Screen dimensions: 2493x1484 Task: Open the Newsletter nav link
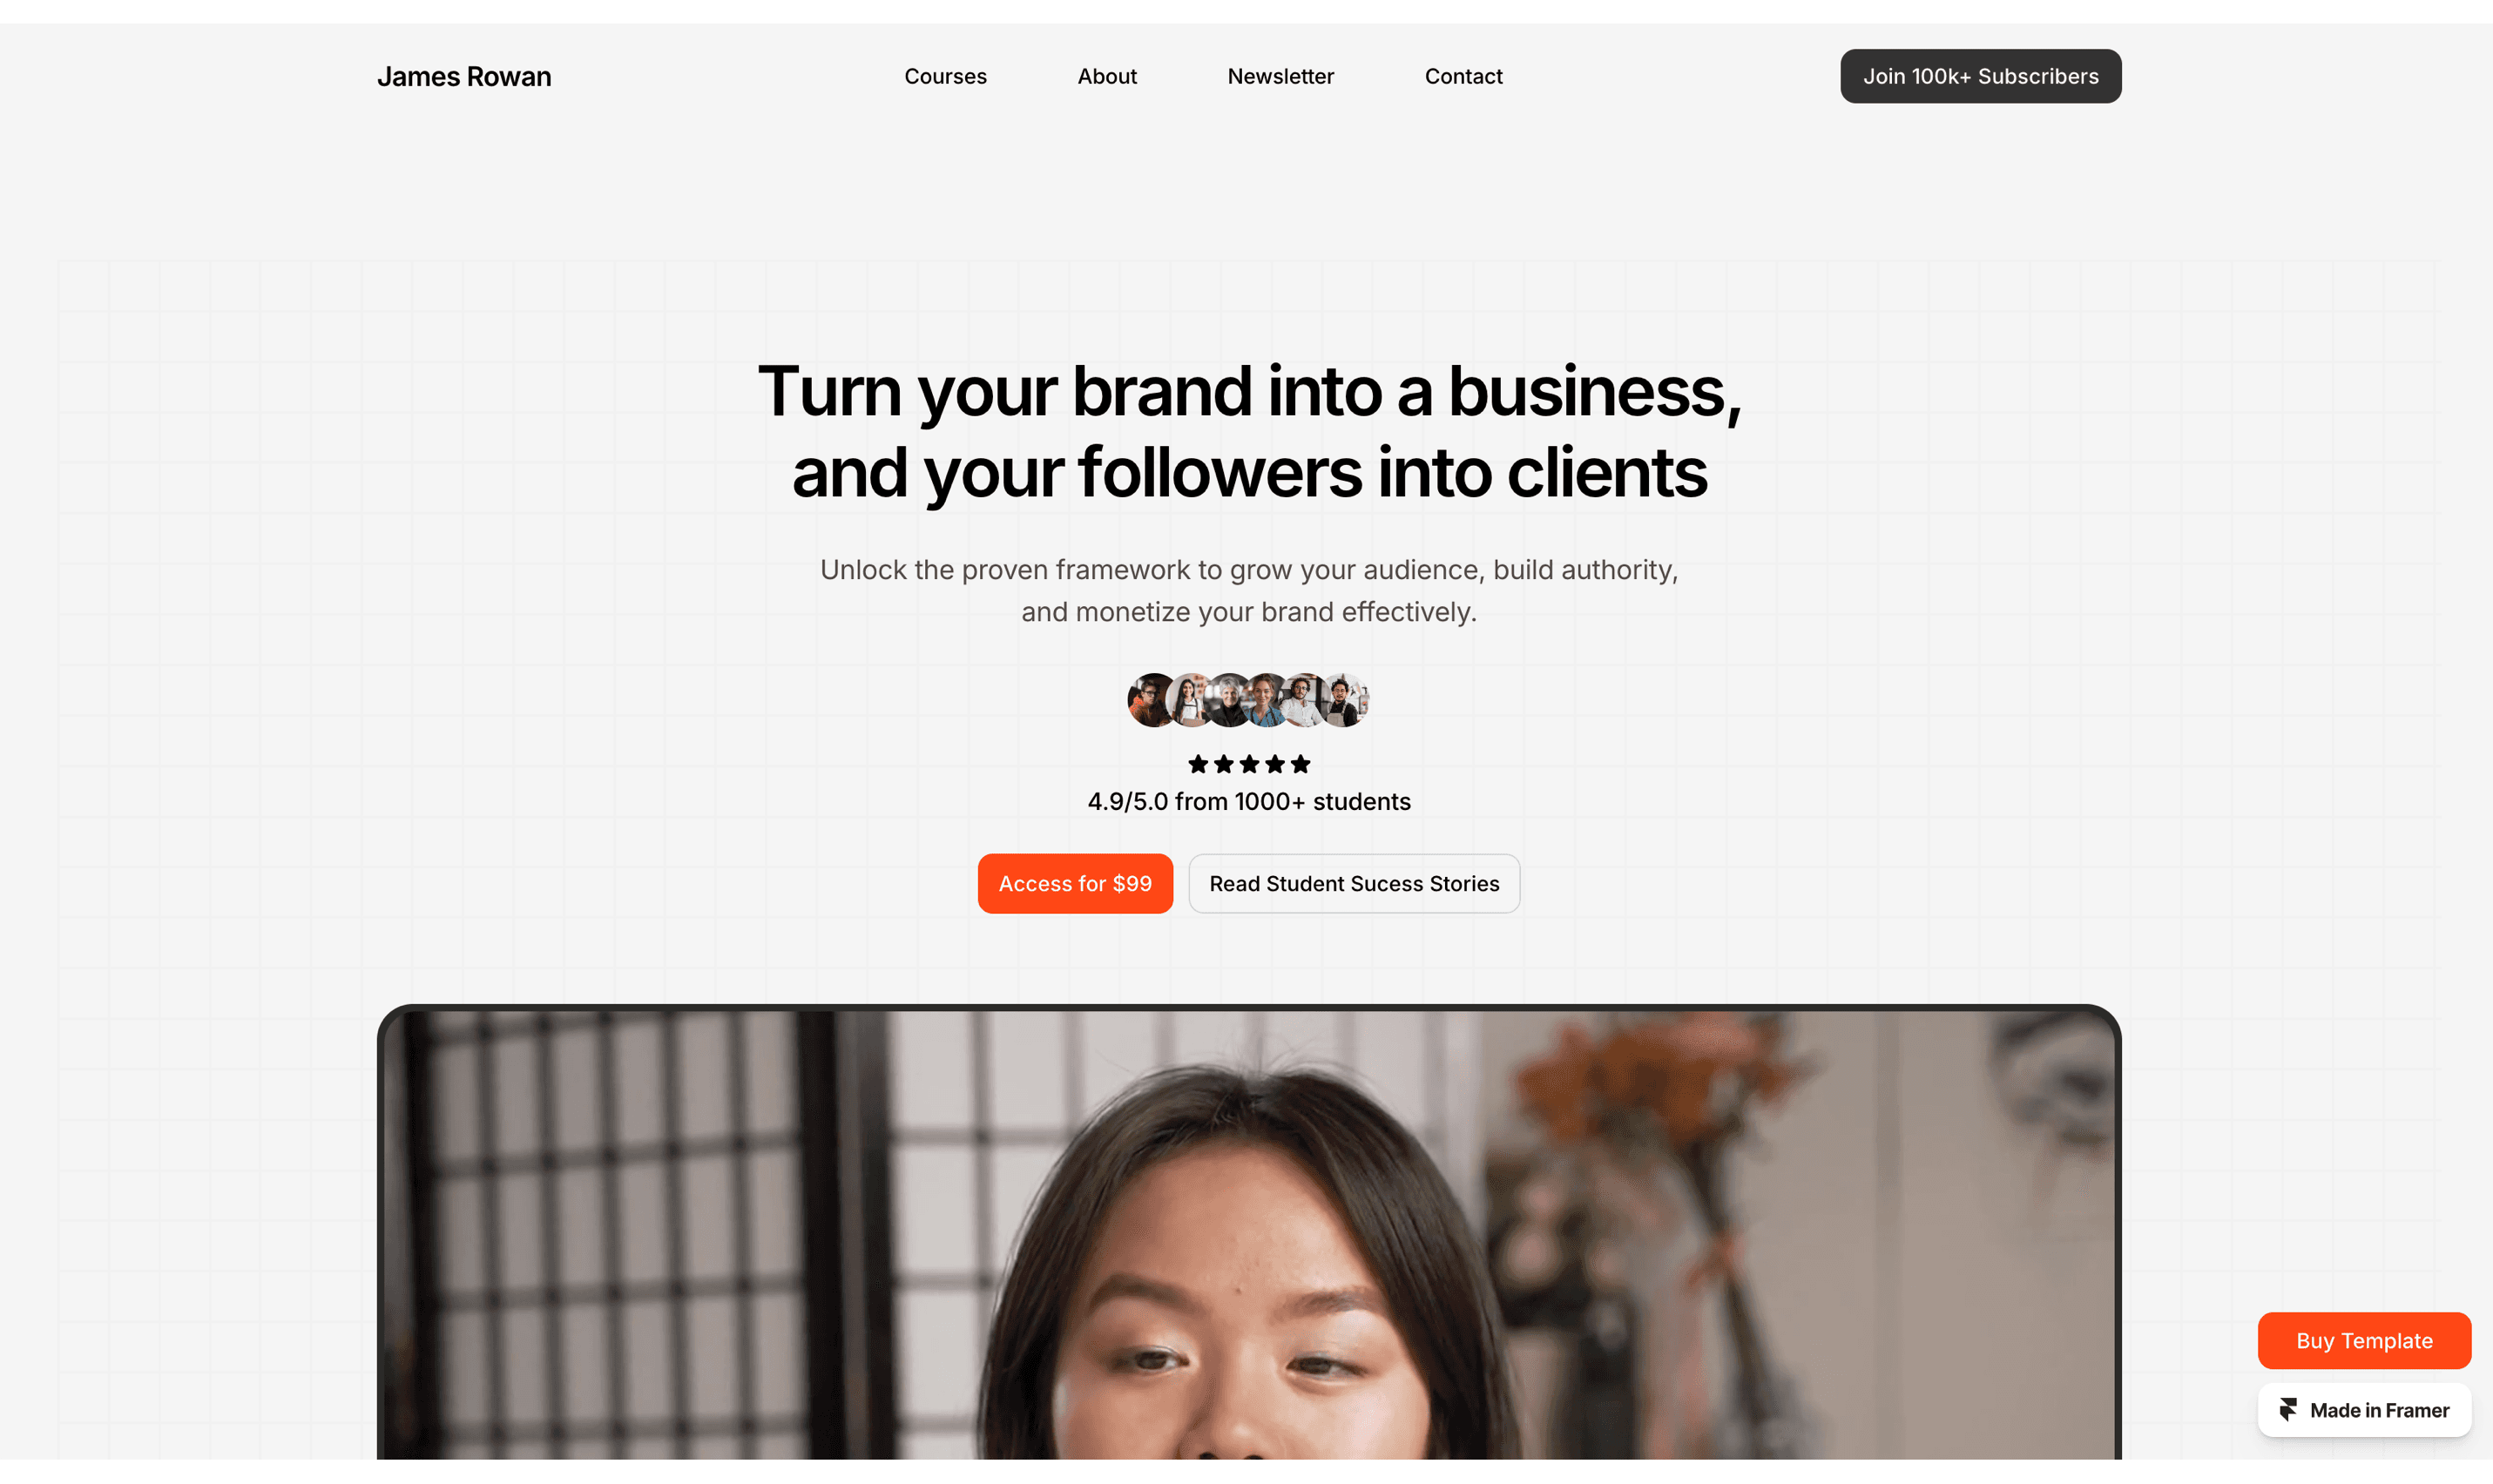coord(1280,76)
